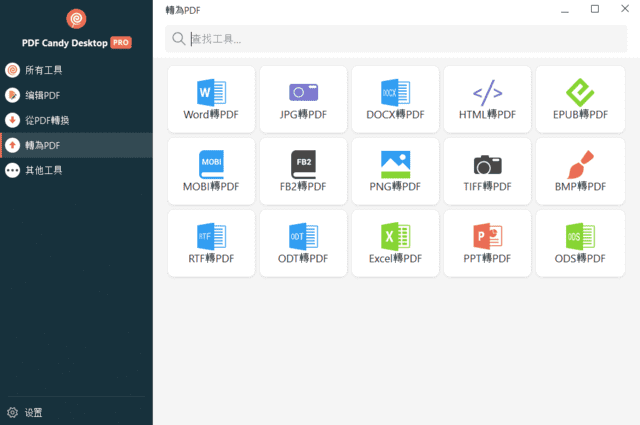Select the JPG轉PDF converter
This screenshot has height=425, width=640.
pos(303,100)
